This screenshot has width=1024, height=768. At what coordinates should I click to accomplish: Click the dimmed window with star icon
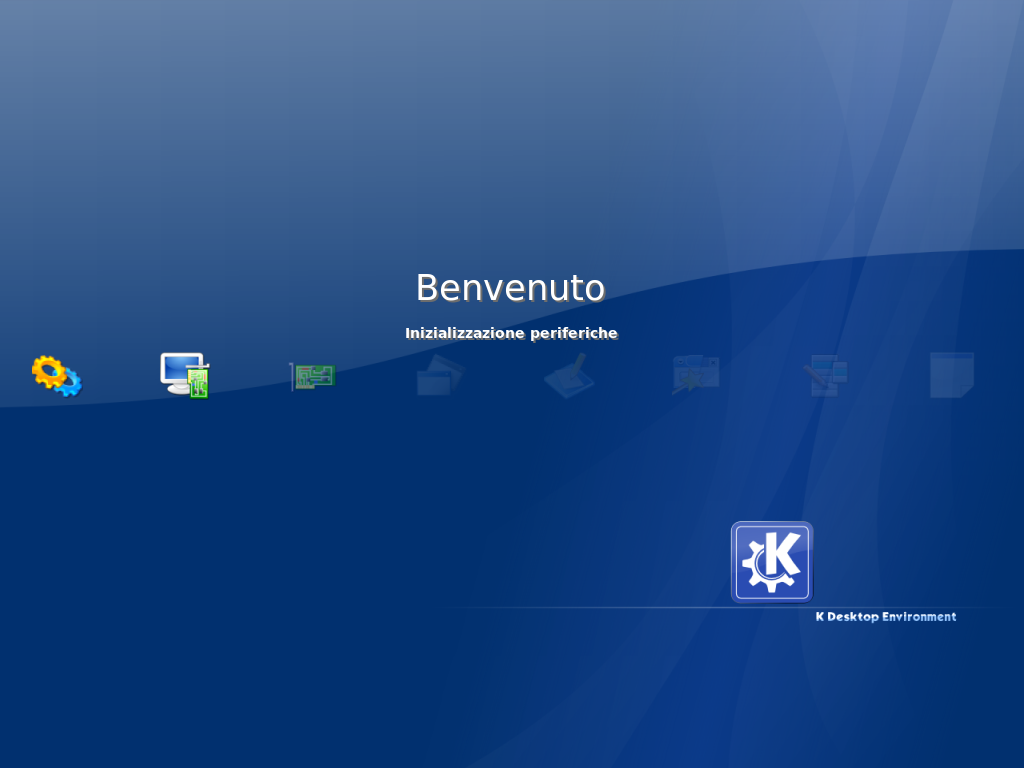click(696, 375)
